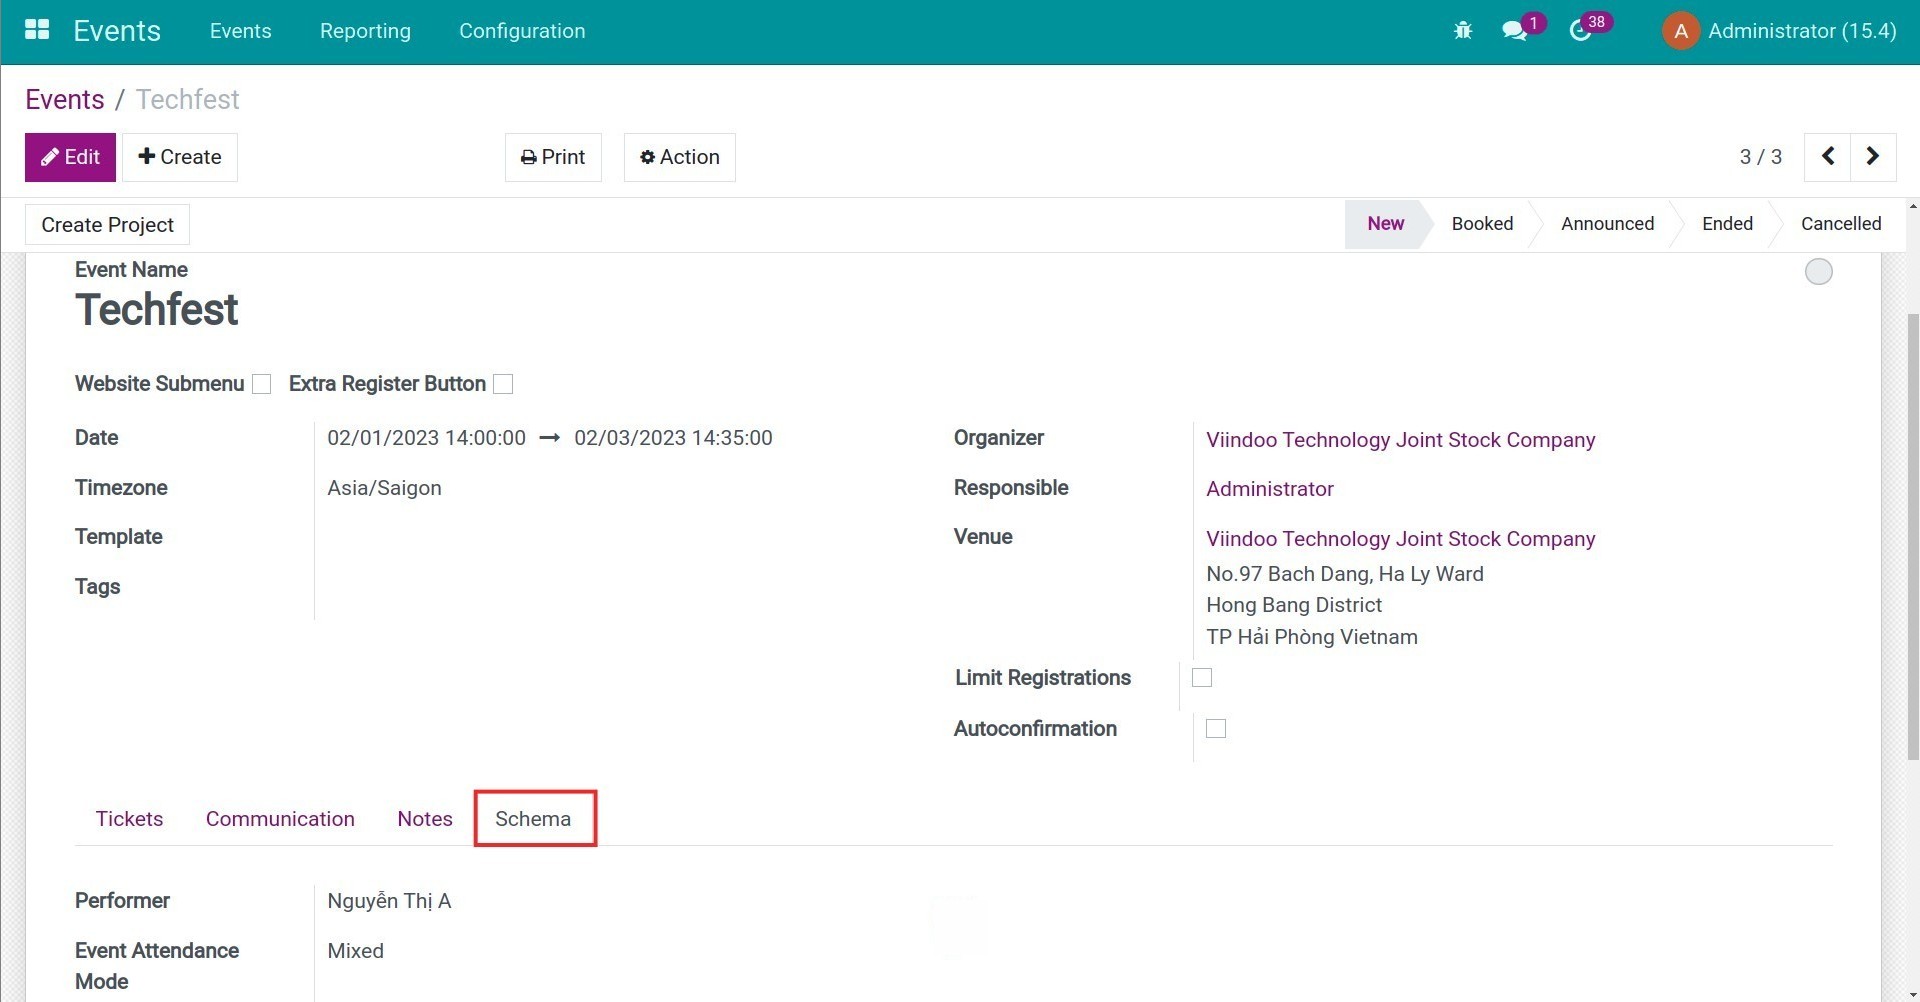Open the conversations messages icon
The height and width of the screenshot is (1002, 1920).
pyautogui.click(x=1514, y=31)
